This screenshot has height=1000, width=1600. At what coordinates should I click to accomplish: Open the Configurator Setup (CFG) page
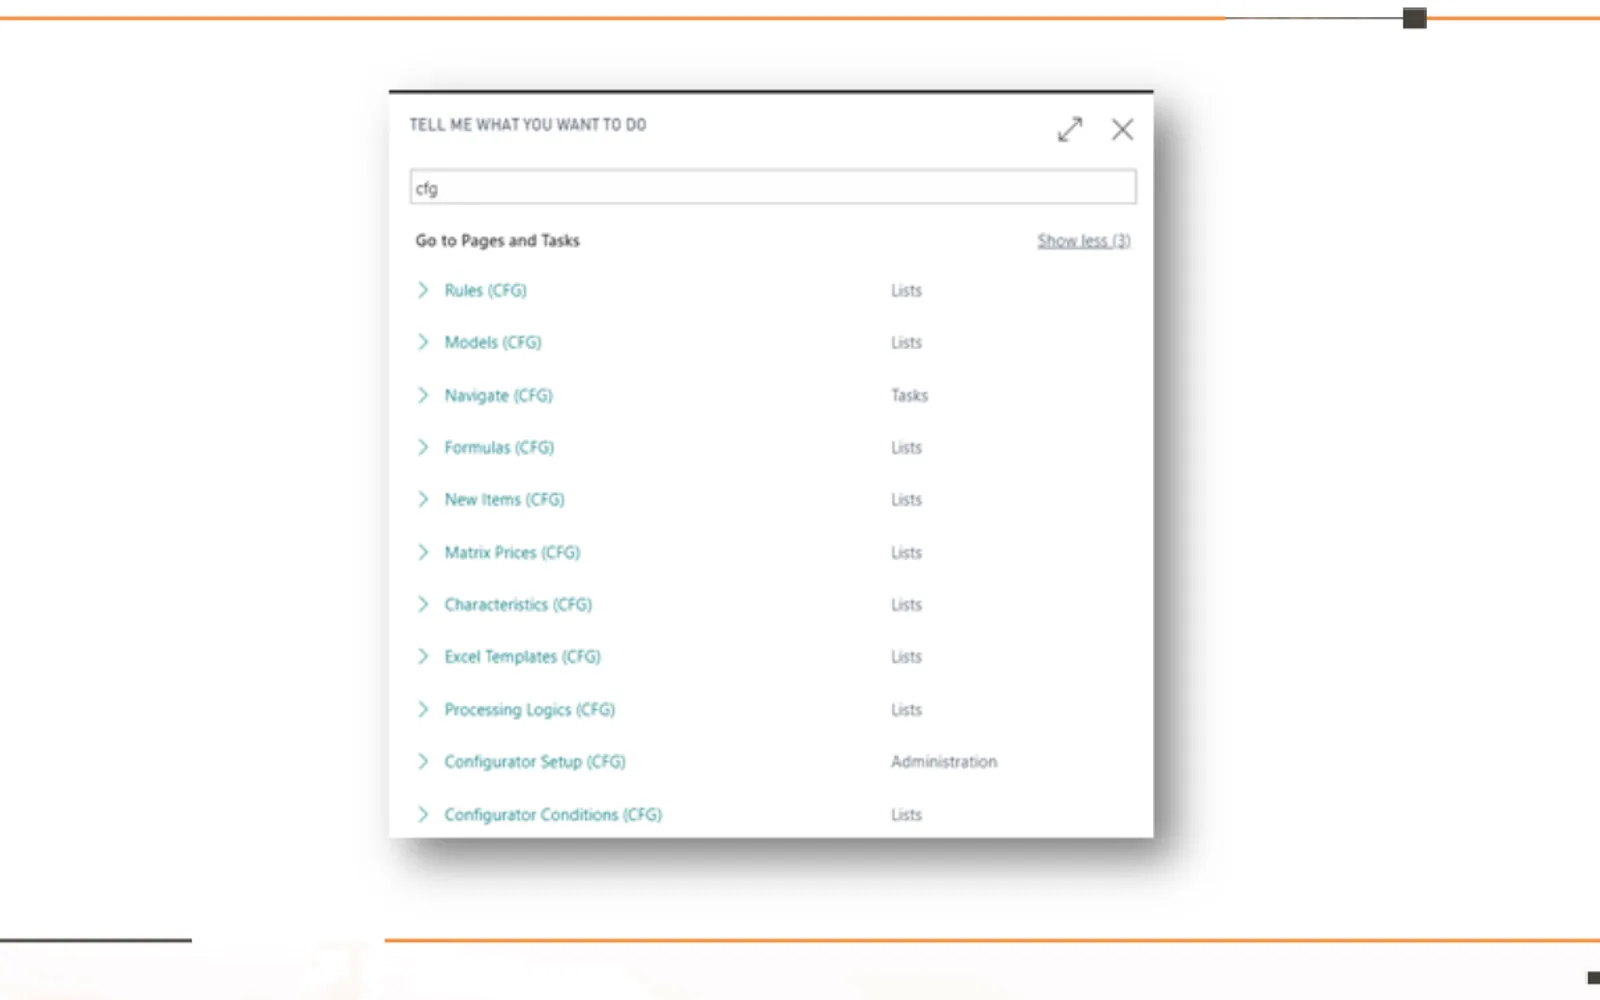(x=535, y=761)
